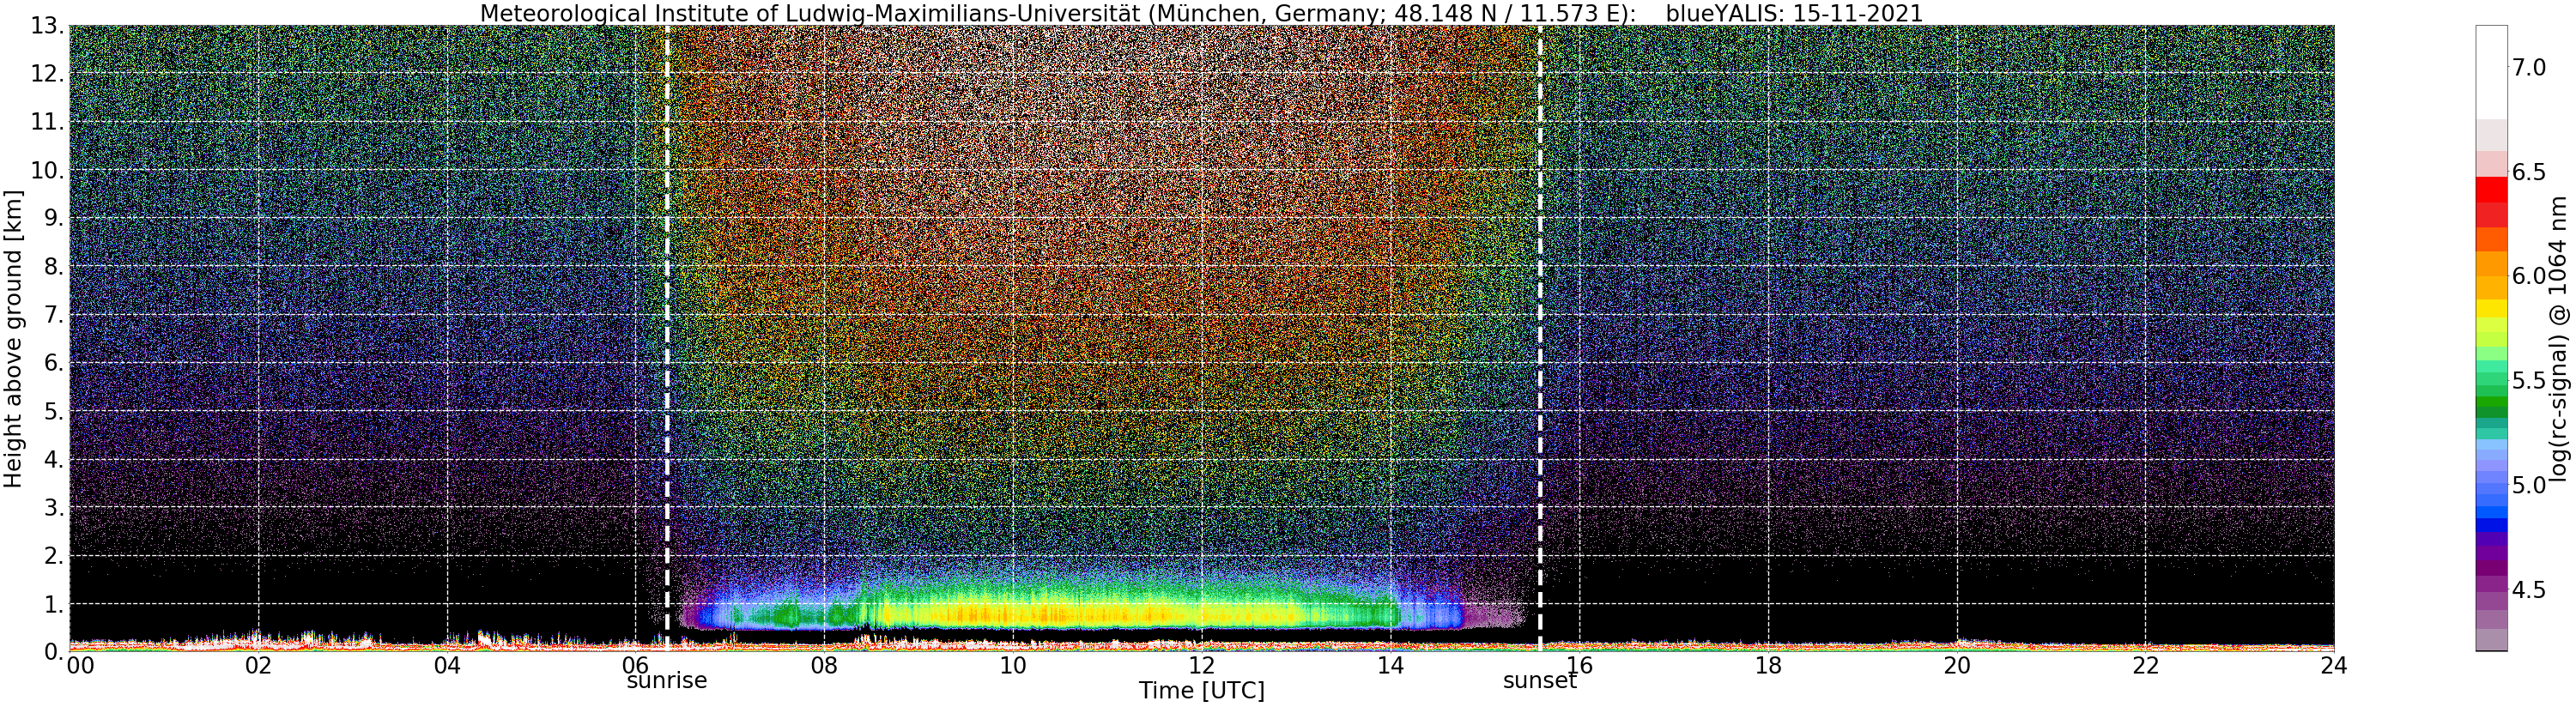
Task: Click the 'sunset' label below the axis
Action: pos(1539,680)
